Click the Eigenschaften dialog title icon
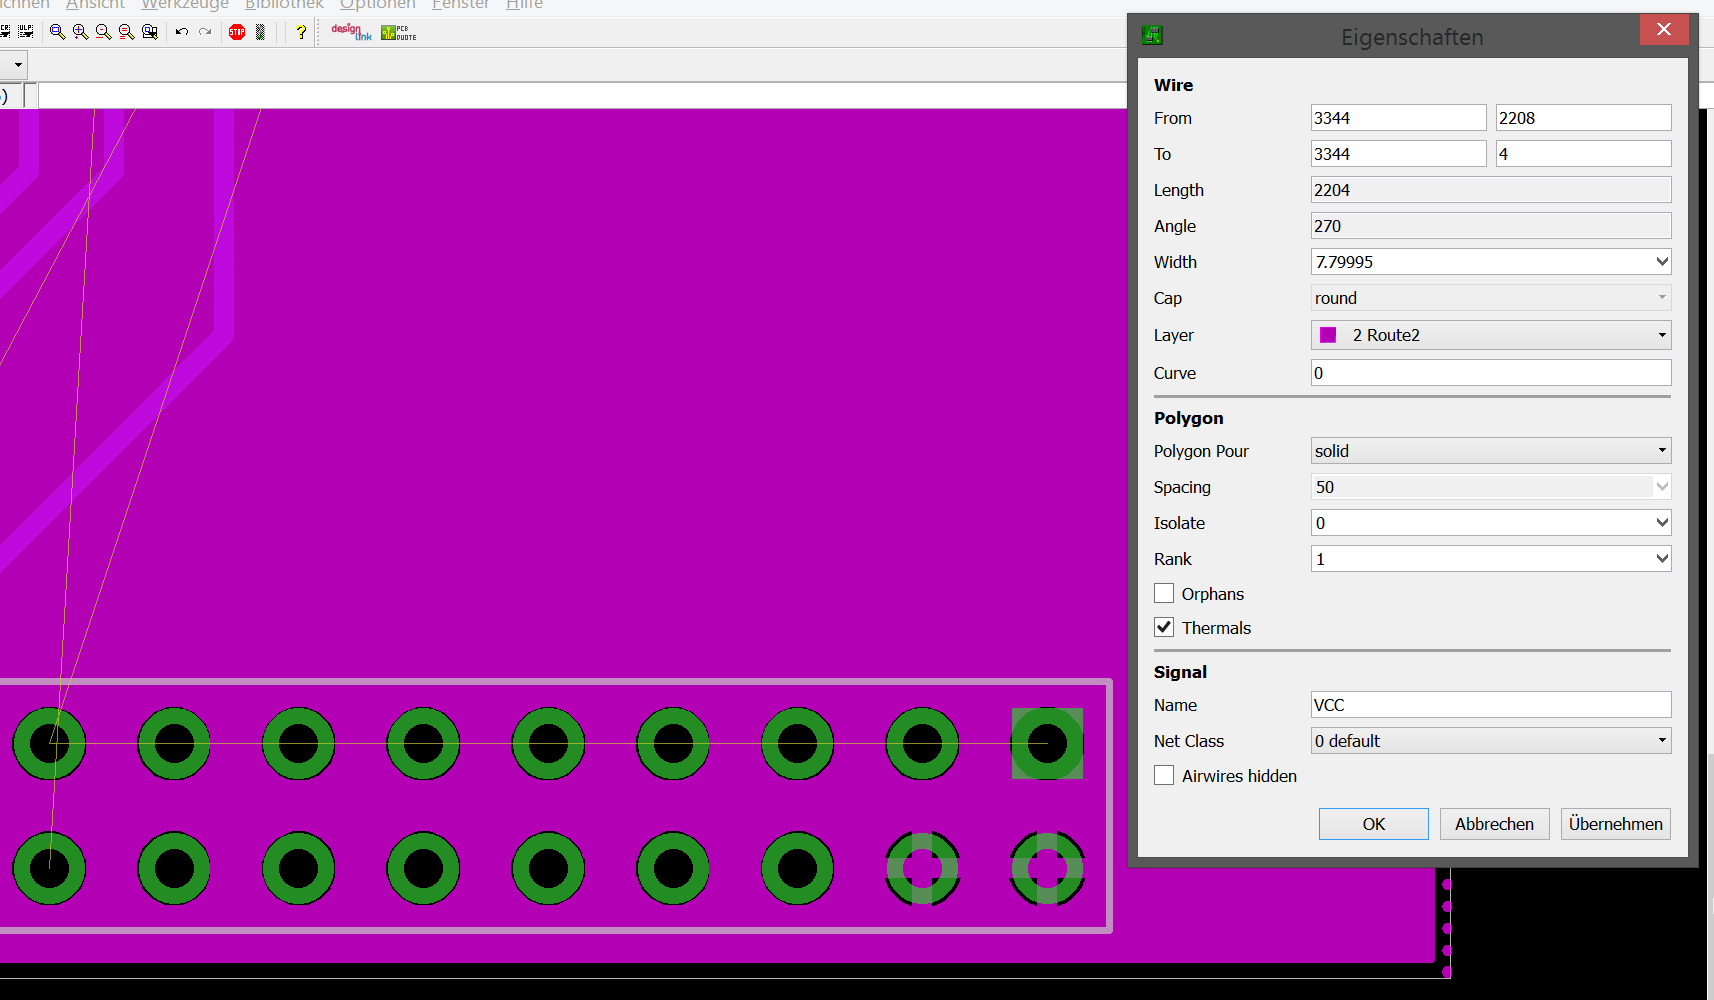This screenshot has height=1000, width=1714. click(1152, 36)
